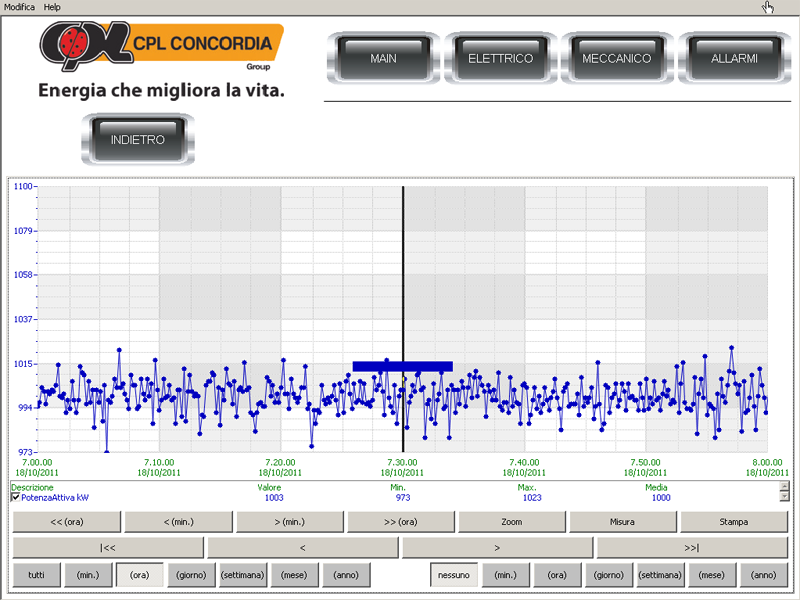Step forward with the wide > button

click(497, 548)
